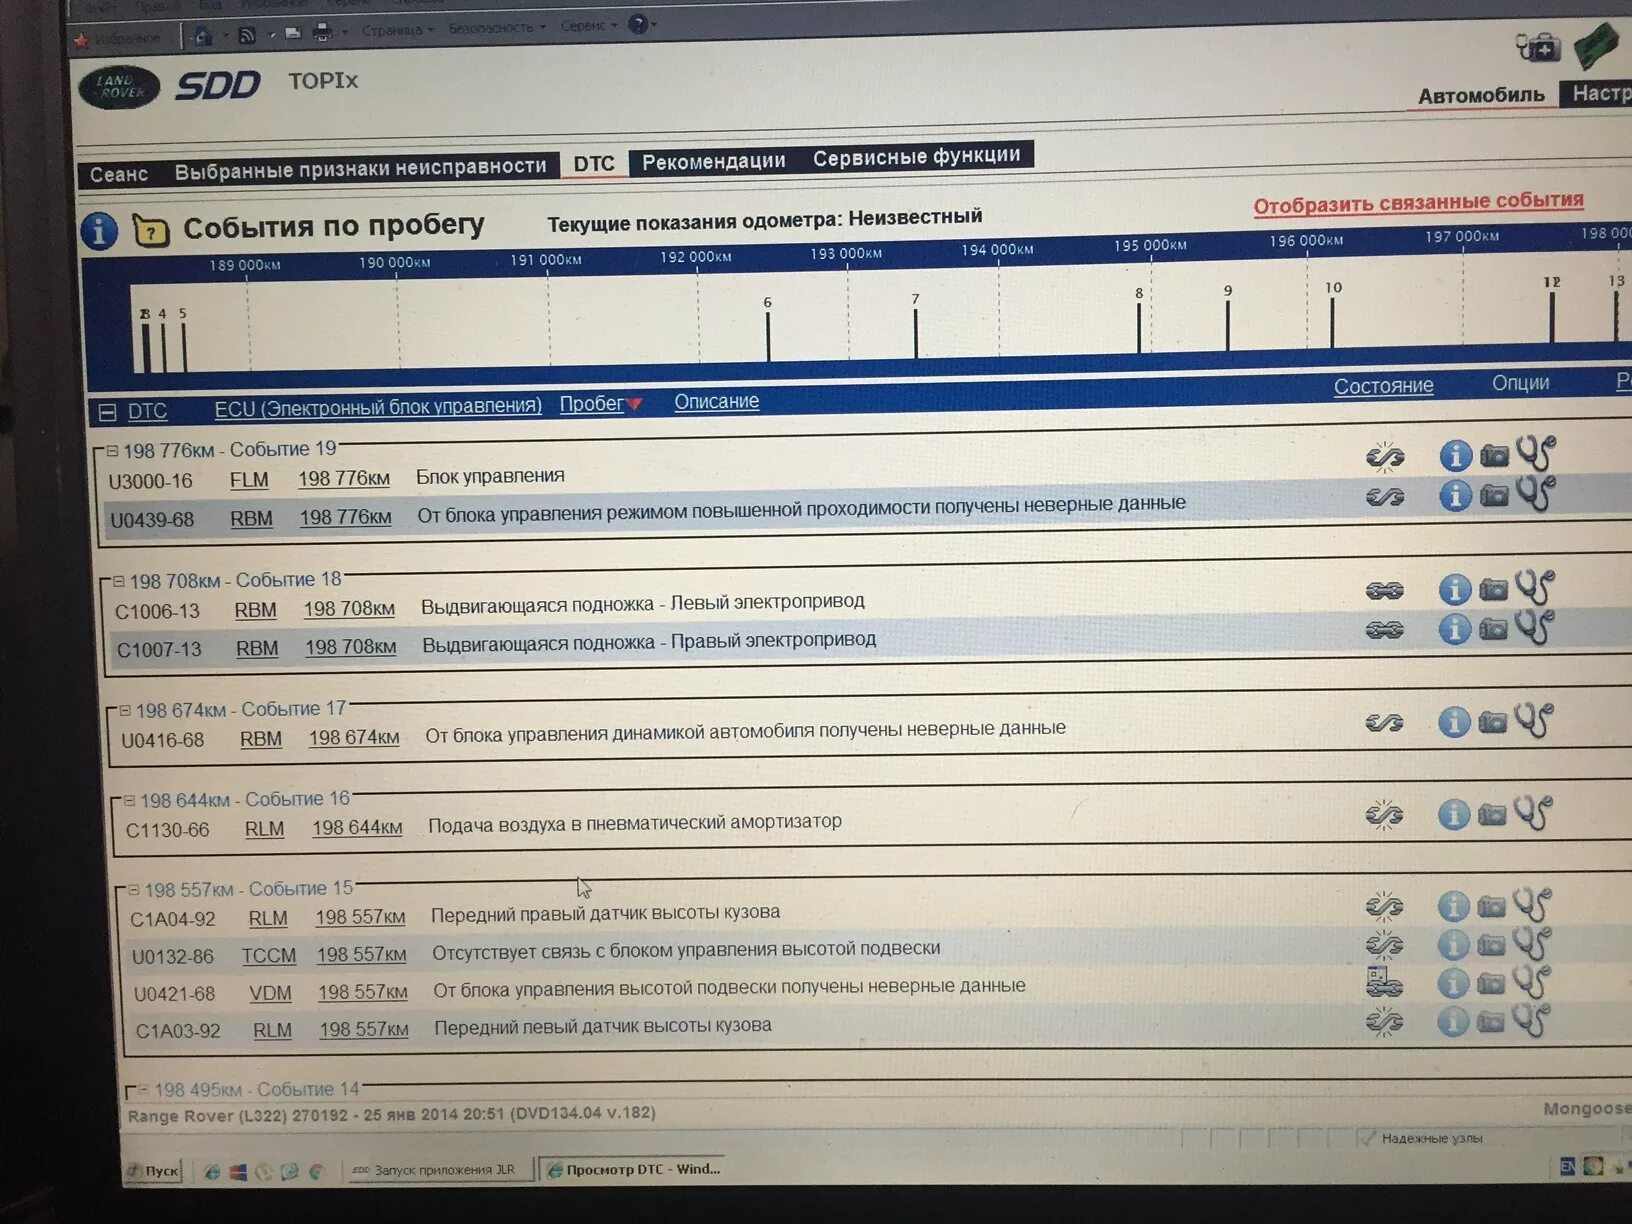The width and height of the screenshot is (1632, 1224).
Task: Open info icon for U0416-68 row
Action: pos(1454,722)
